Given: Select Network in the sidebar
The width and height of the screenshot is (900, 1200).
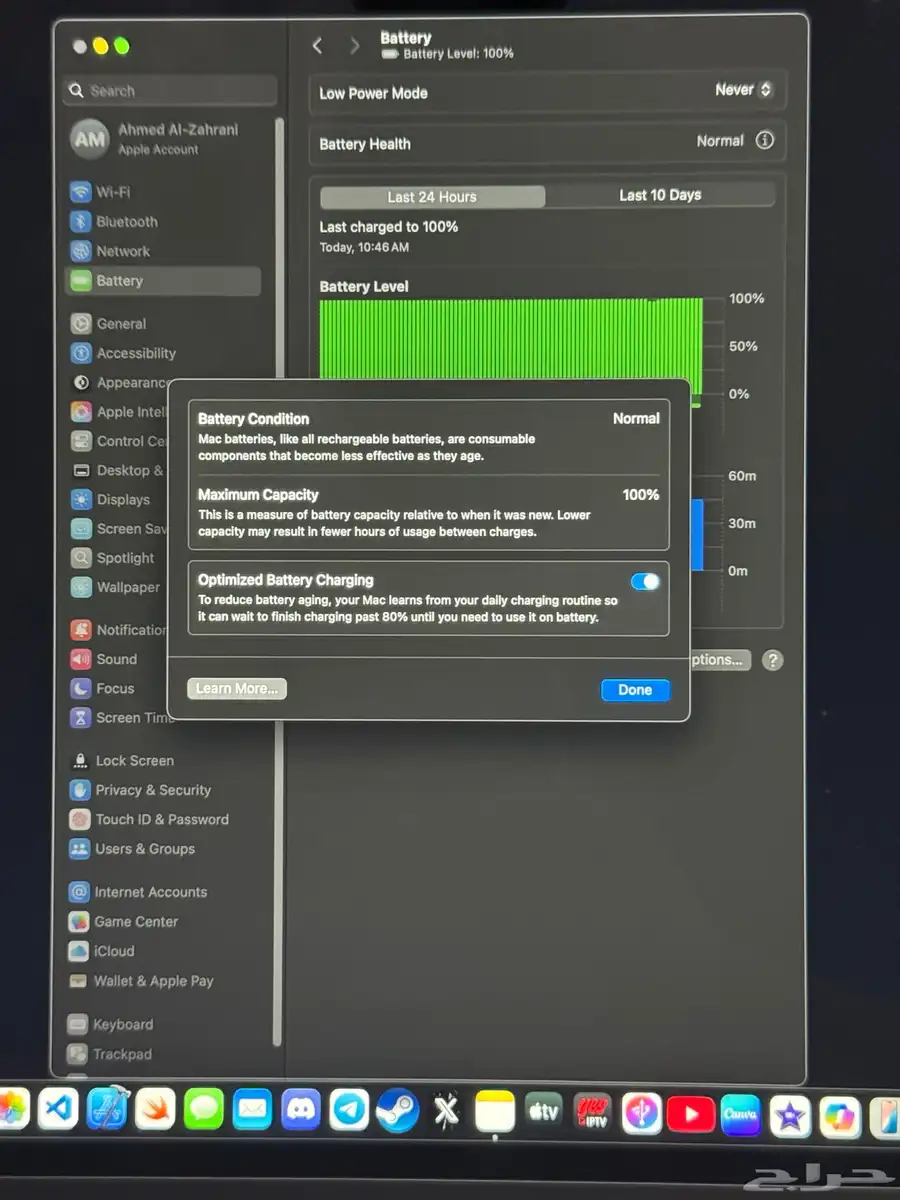Looking at the screenshot, I should pyautogui.click(x=110, y=251).
